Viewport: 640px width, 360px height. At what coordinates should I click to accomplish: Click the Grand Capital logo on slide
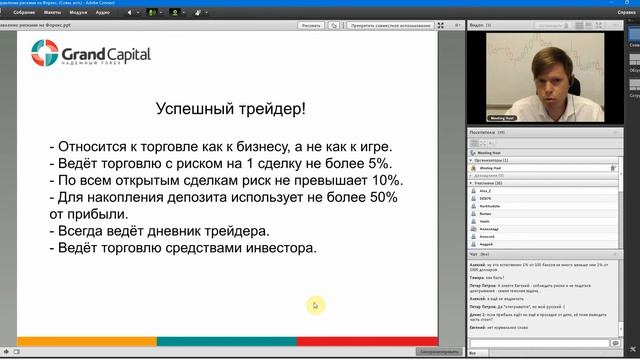[91, 53]
